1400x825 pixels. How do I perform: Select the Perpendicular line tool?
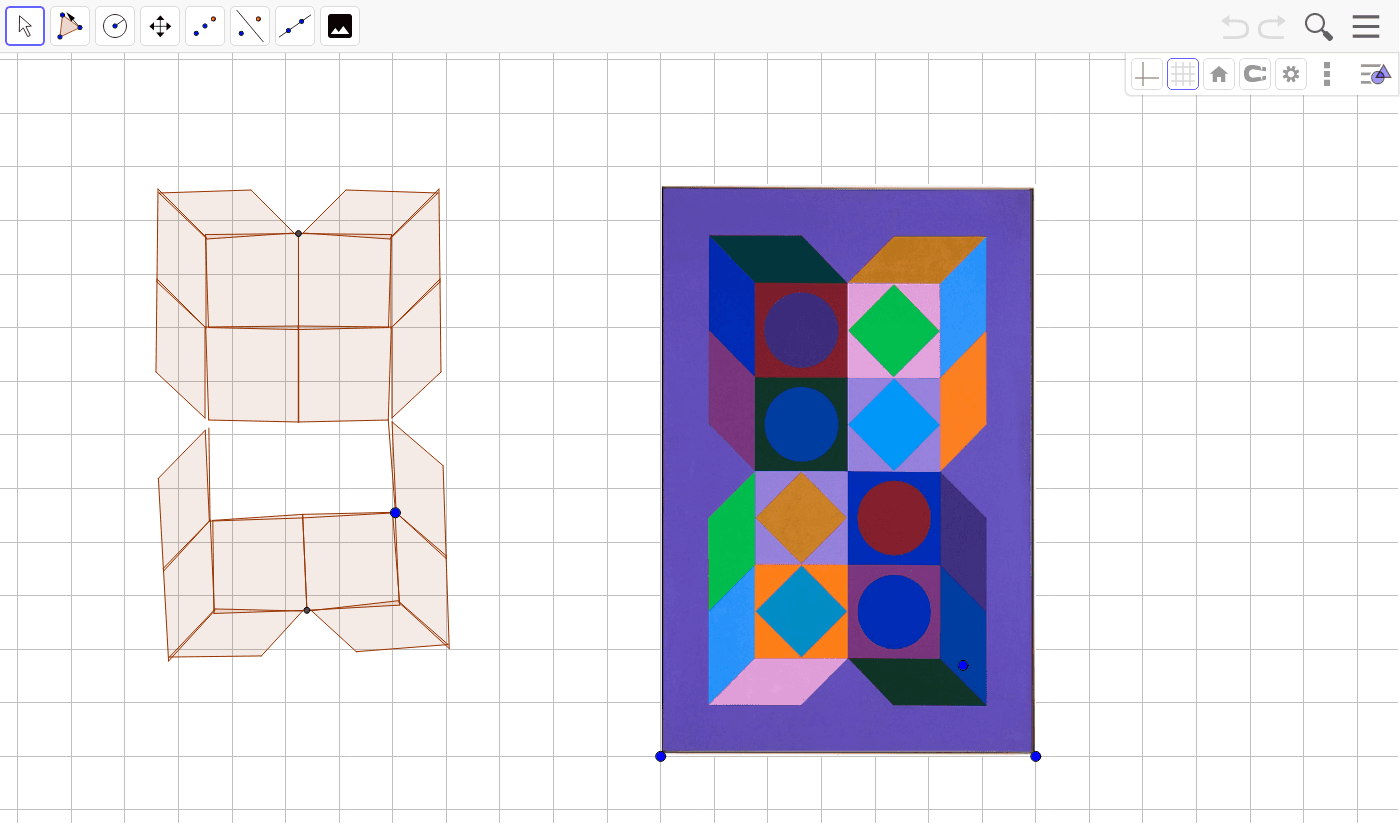(x=250, y=26)
